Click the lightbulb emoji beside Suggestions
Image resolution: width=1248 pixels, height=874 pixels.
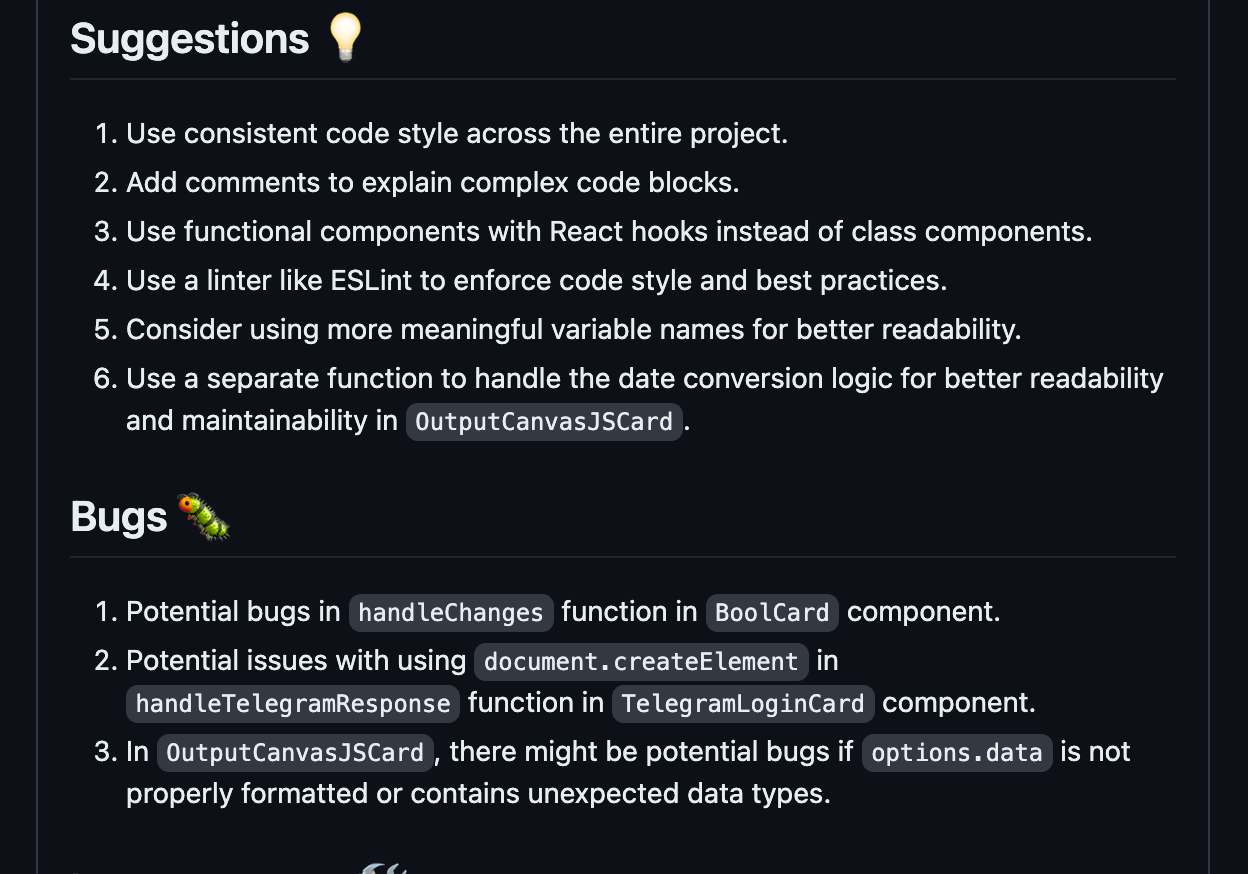pyautogui.click(x=345, y=38)
